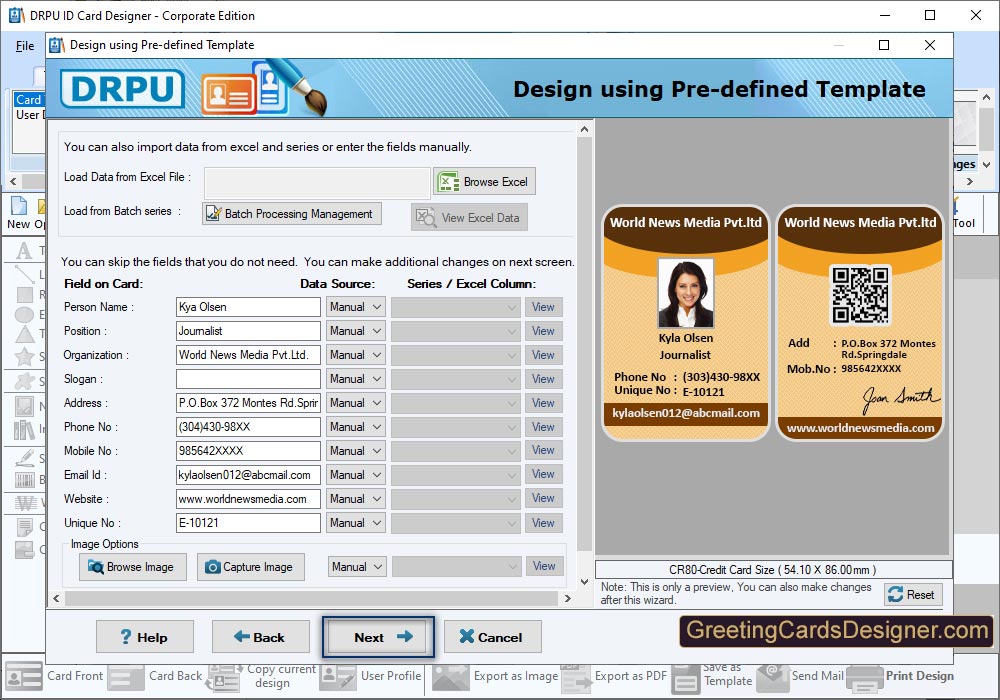1000x700 pixels.
Task: Click the User Profile icon
Action: 337,677
